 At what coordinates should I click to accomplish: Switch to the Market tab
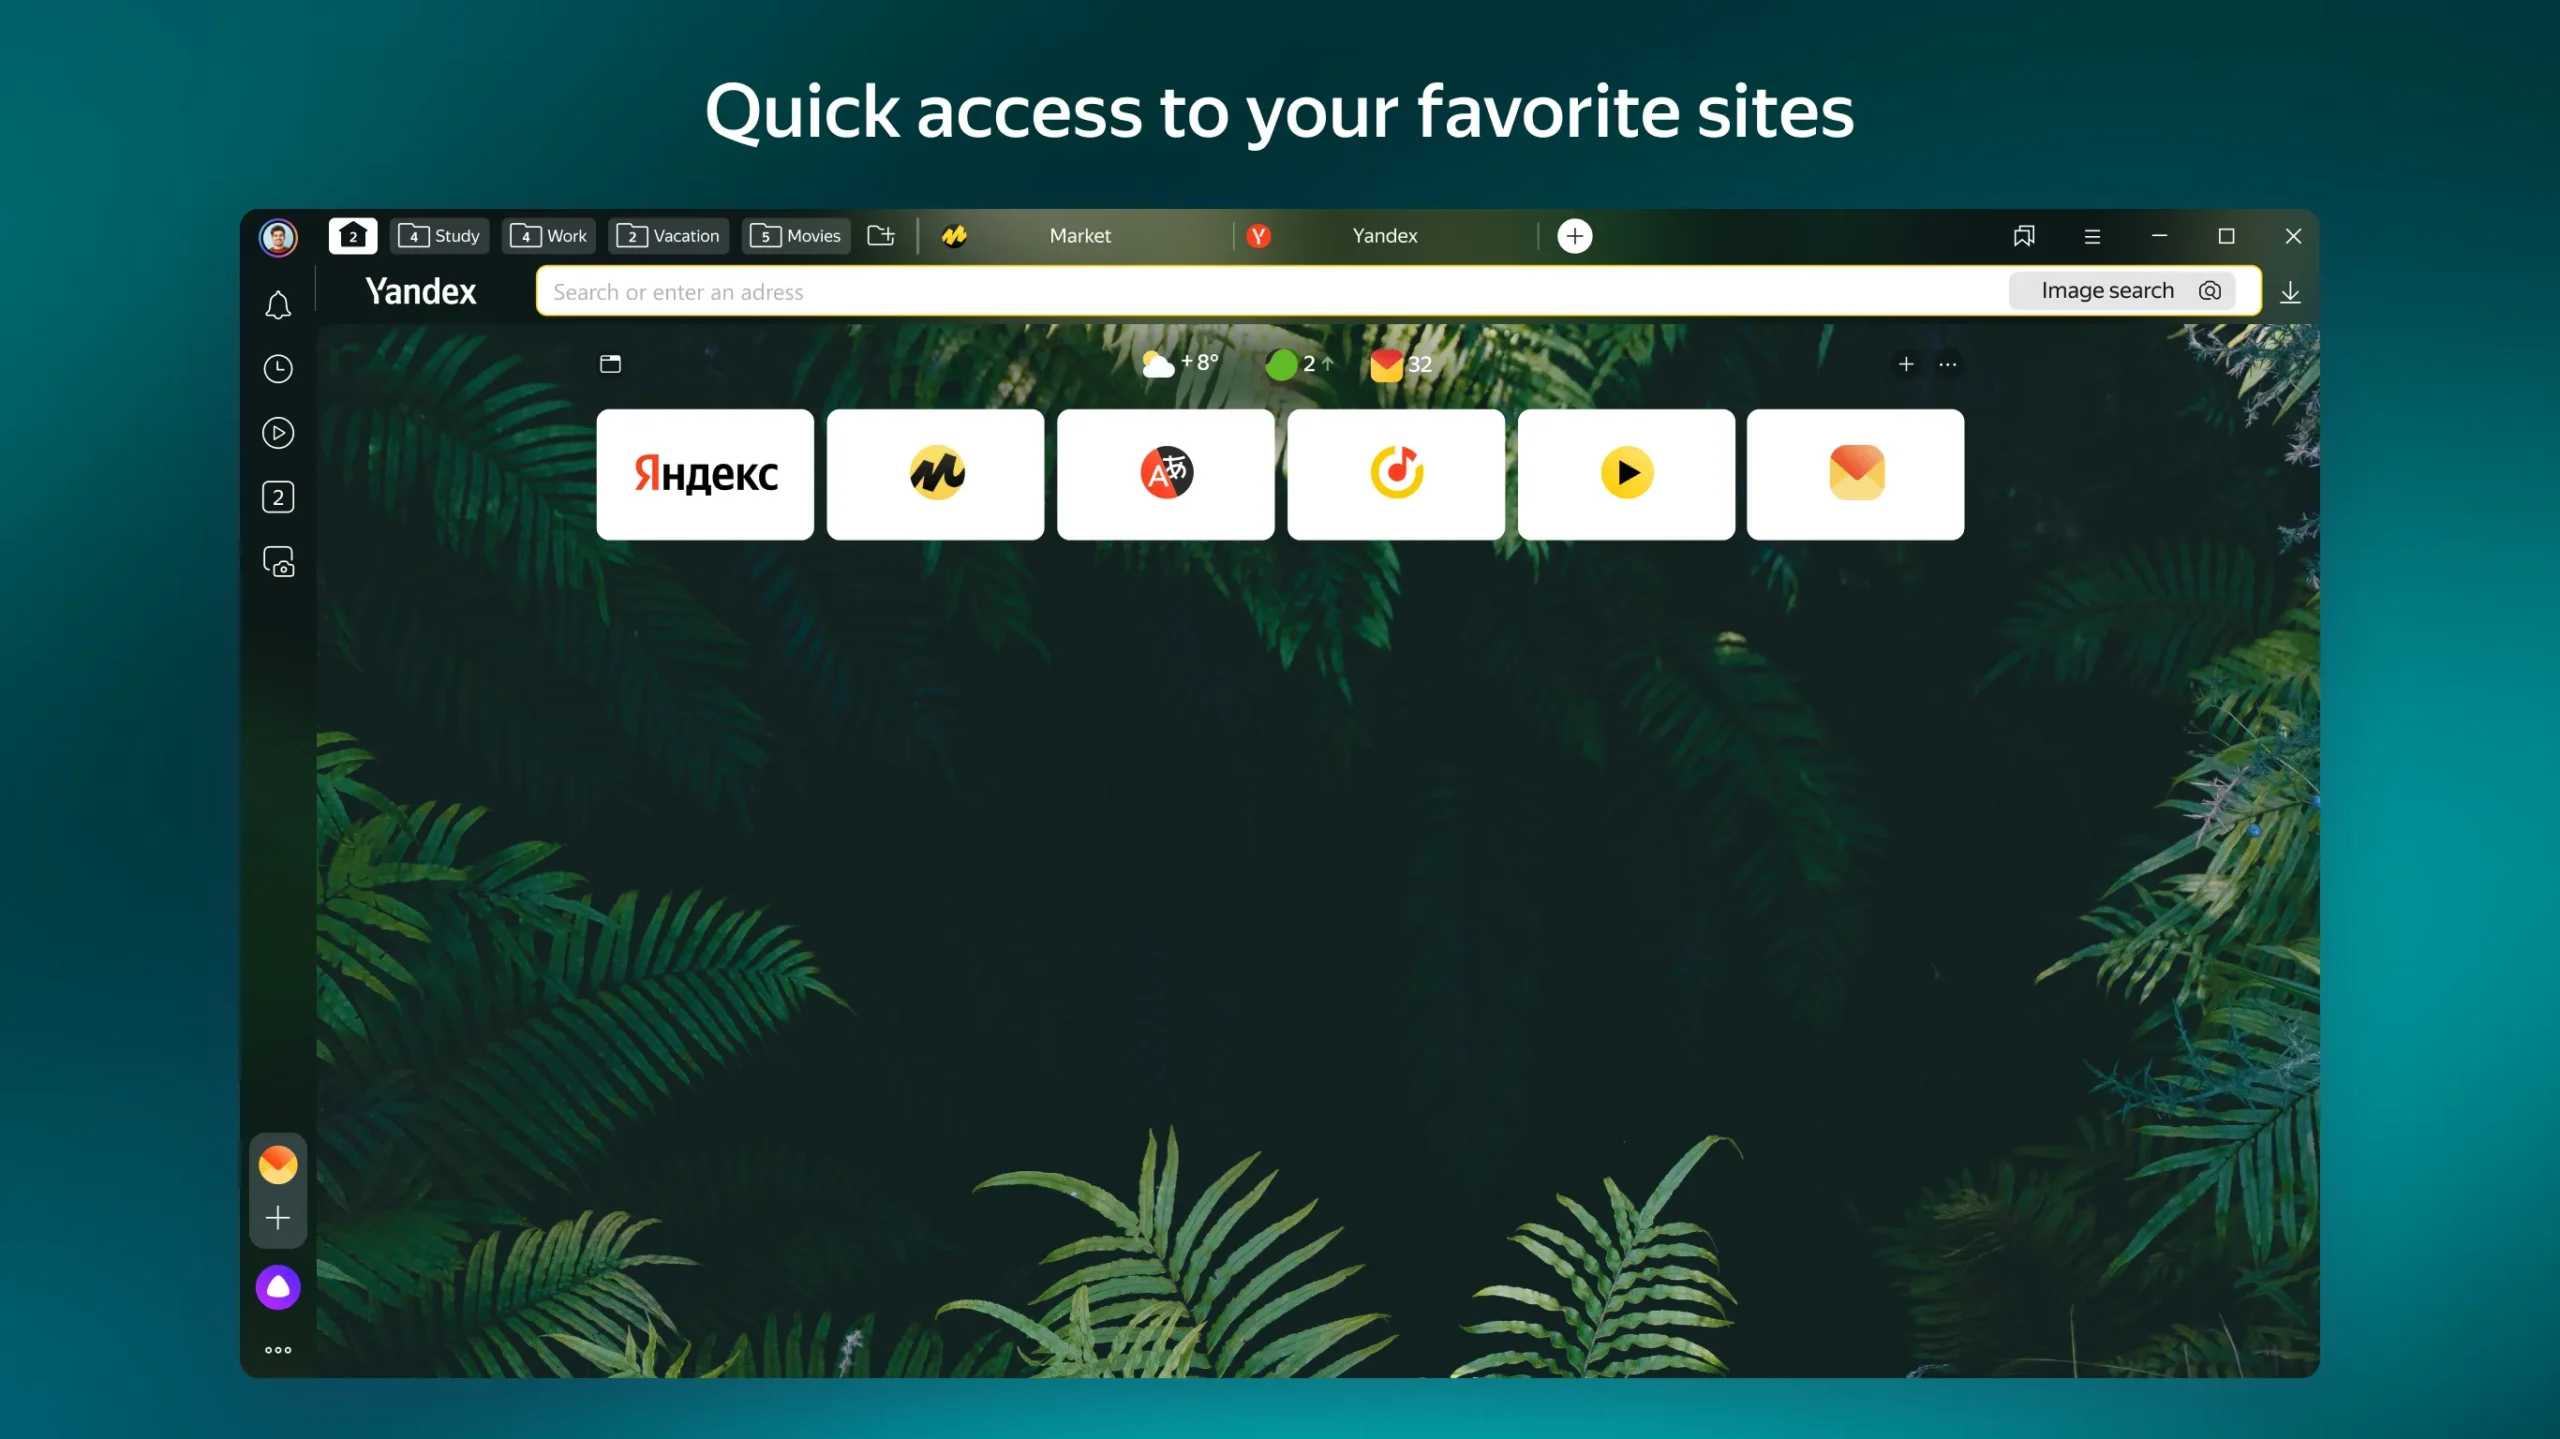coord(1080,236)
